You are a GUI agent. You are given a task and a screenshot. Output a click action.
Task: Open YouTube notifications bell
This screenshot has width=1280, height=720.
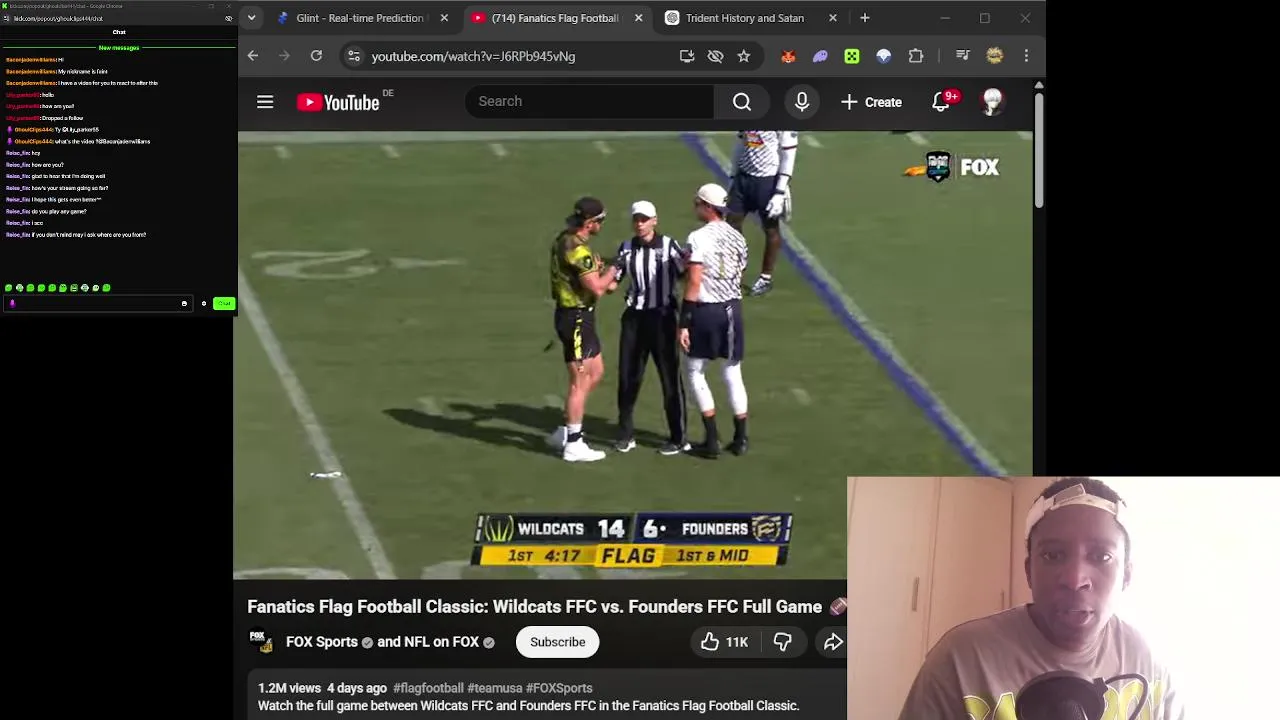pos(941,102)
